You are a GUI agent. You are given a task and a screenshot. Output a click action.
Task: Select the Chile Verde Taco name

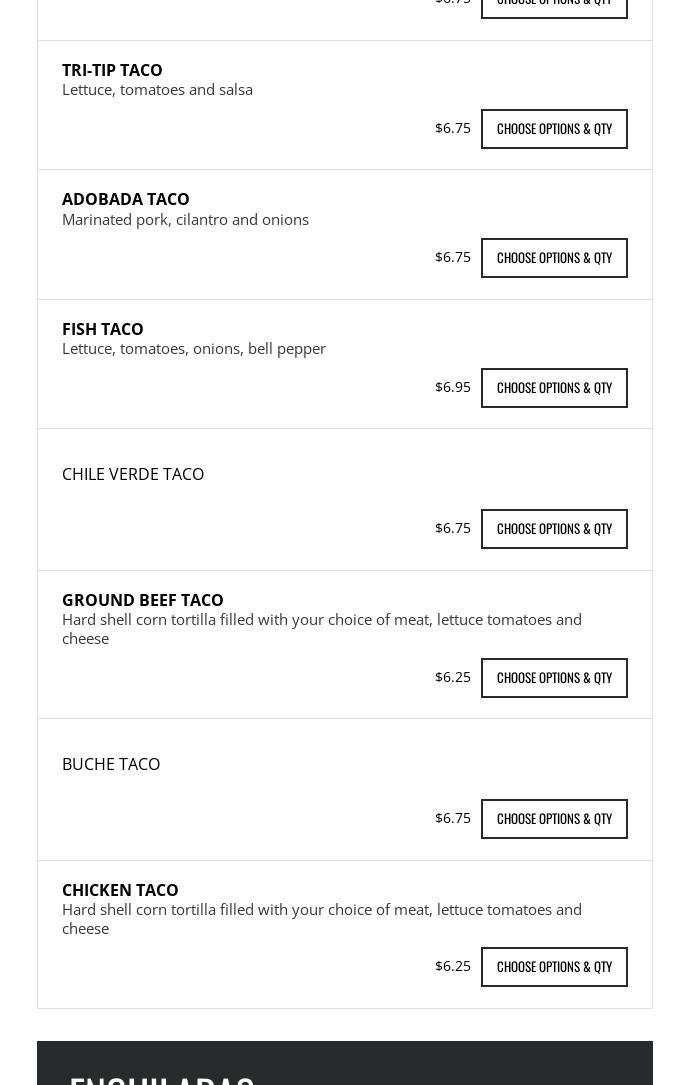[x=133, y=474]
